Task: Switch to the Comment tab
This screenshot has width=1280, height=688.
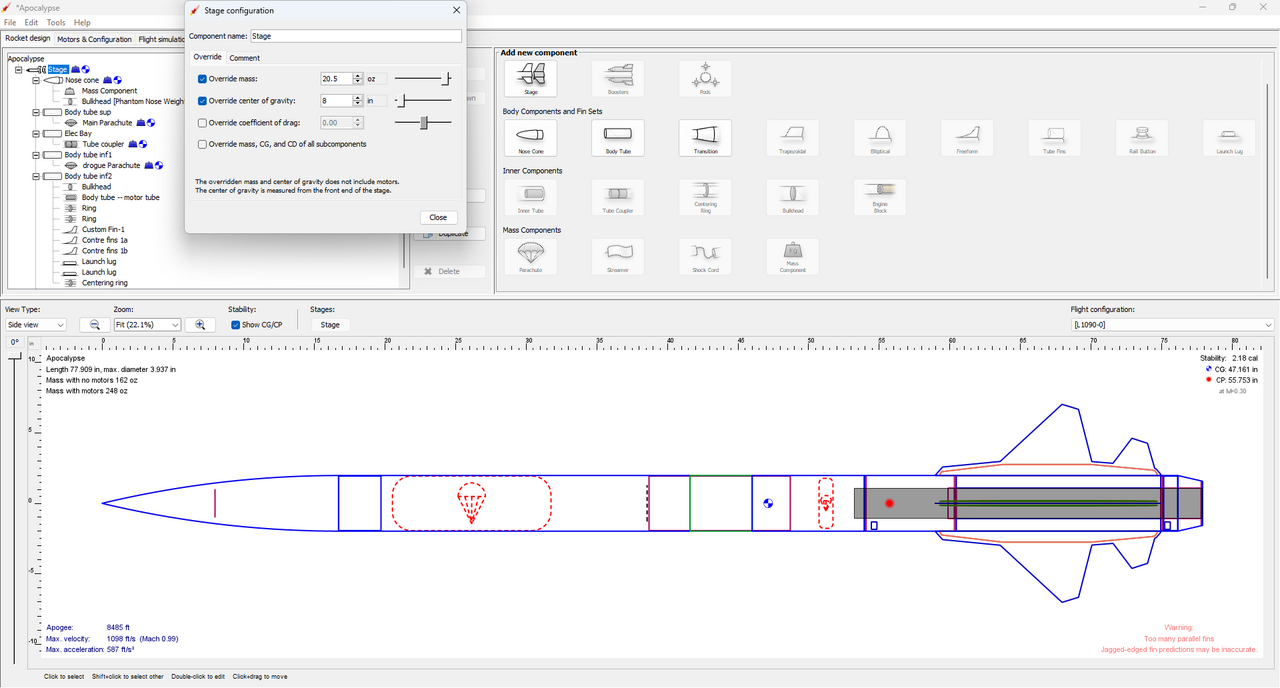Action: tap(245, 58)
